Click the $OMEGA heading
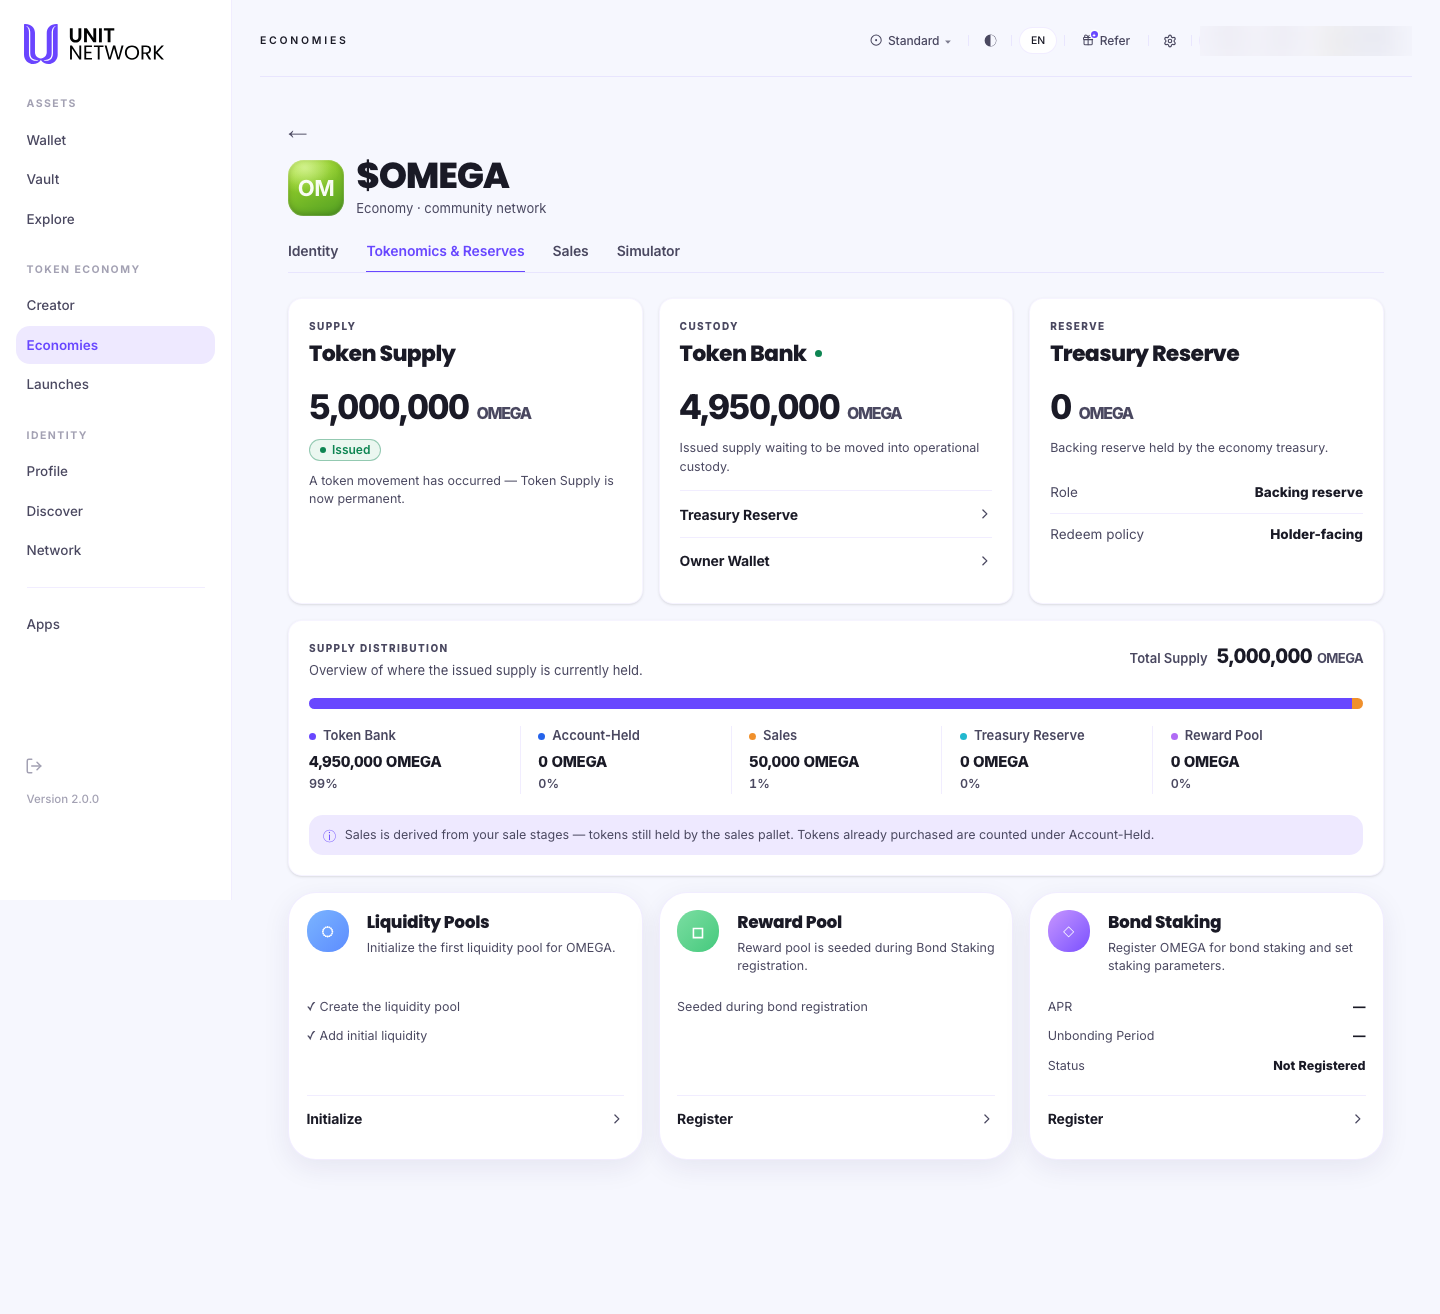Screen dimensions: 1440x1314 [x=433, y=176]
